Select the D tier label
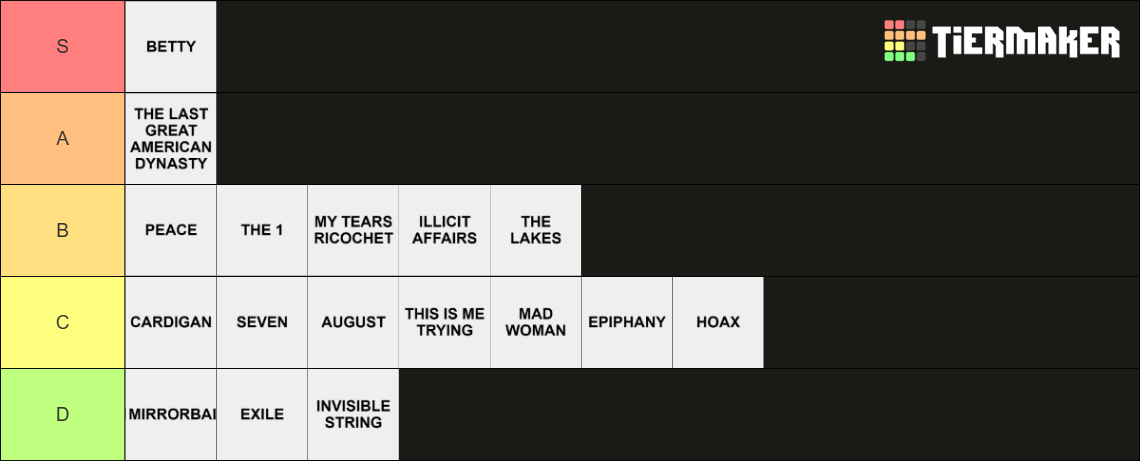The image size is (1140, 461). [x=63, y=414]
